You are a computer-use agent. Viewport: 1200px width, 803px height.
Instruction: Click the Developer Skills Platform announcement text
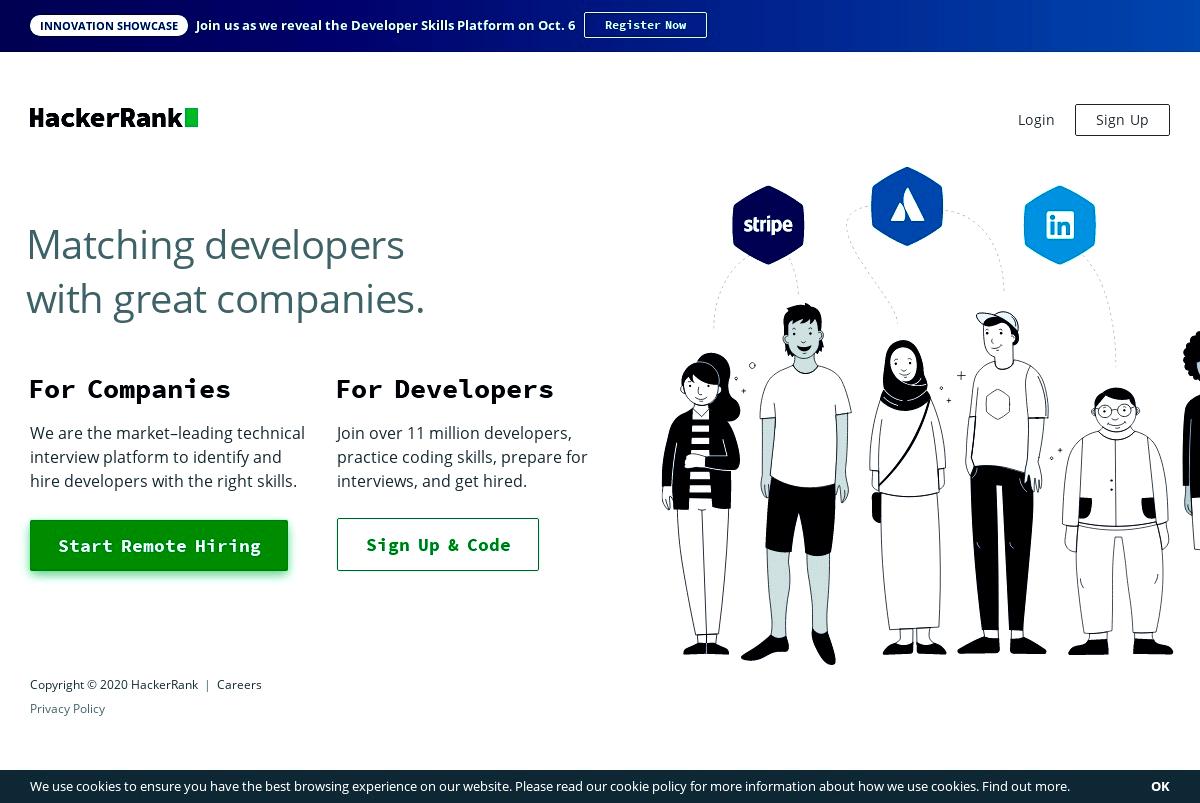[386, 26]
